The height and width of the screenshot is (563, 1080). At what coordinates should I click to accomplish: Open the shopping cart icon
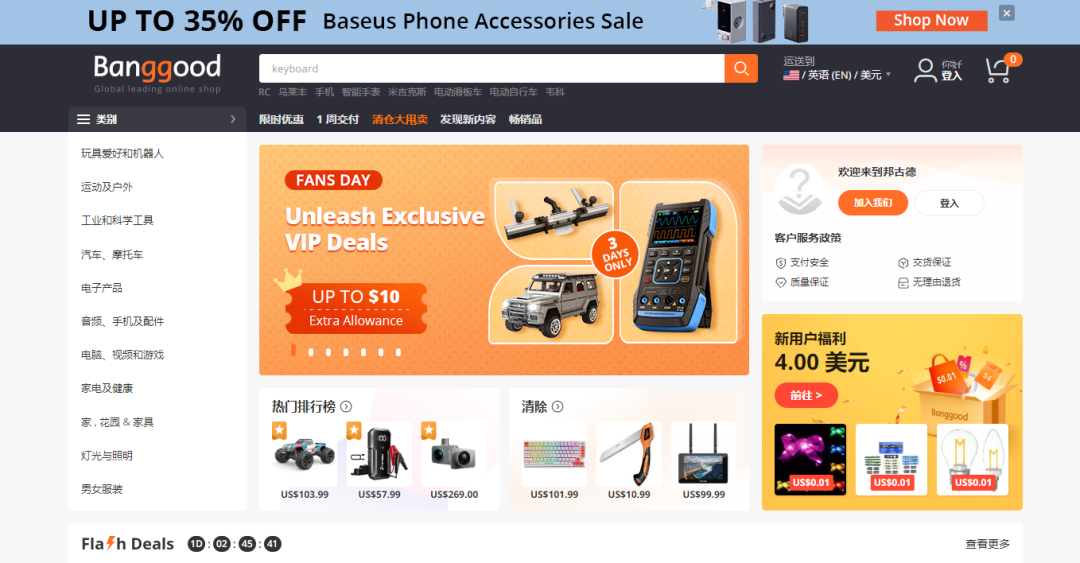pos(997,70)
